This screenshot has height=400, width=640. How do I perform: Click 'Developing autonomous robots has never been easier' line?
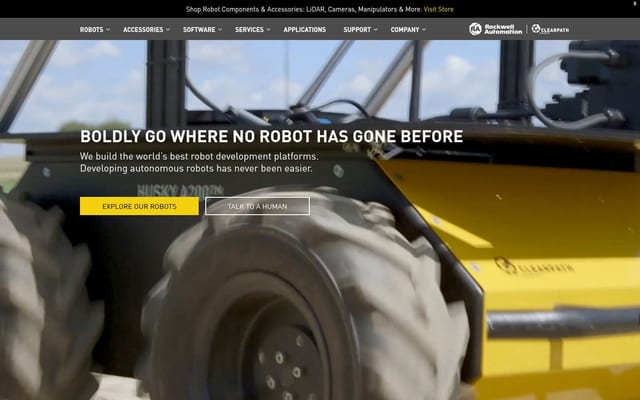196,168
